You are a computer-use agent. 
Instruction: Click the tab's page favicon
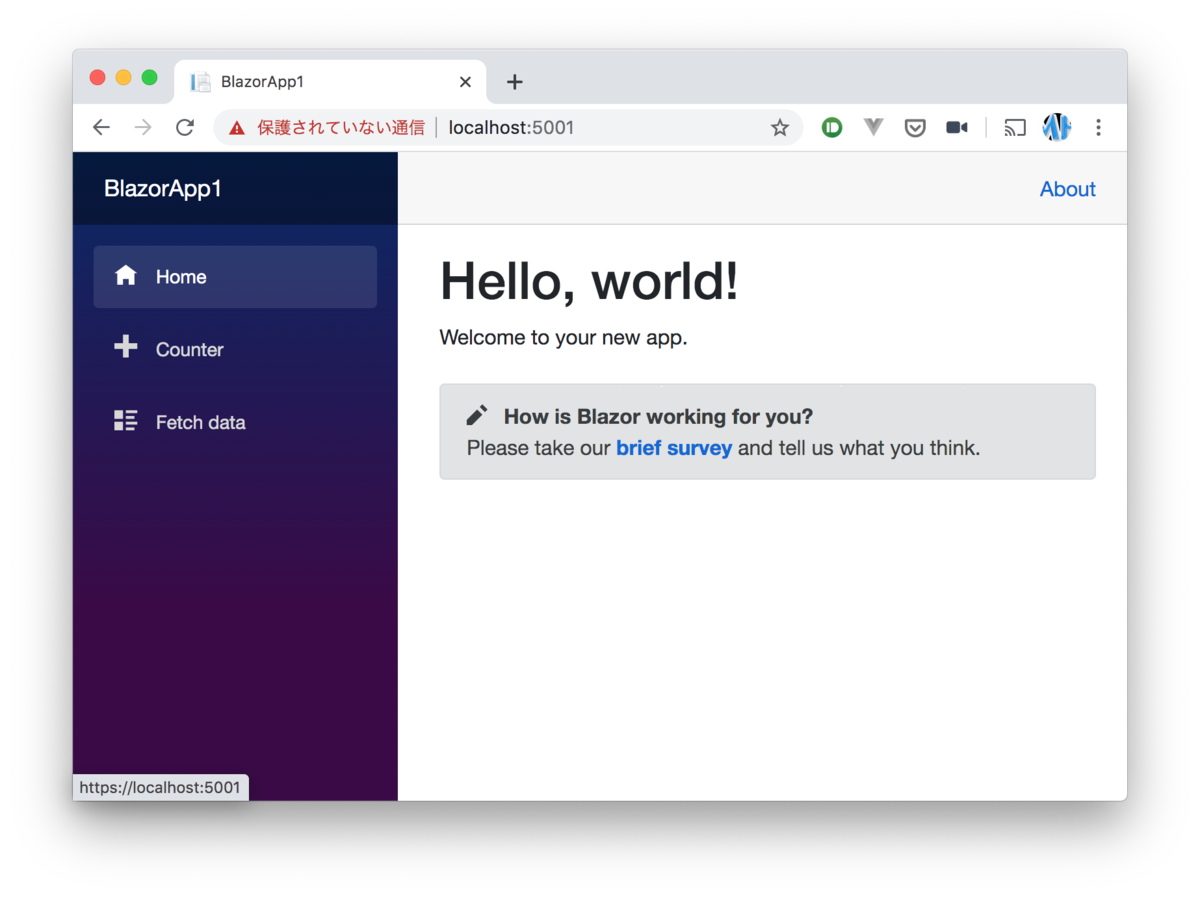tap(201, 82)
